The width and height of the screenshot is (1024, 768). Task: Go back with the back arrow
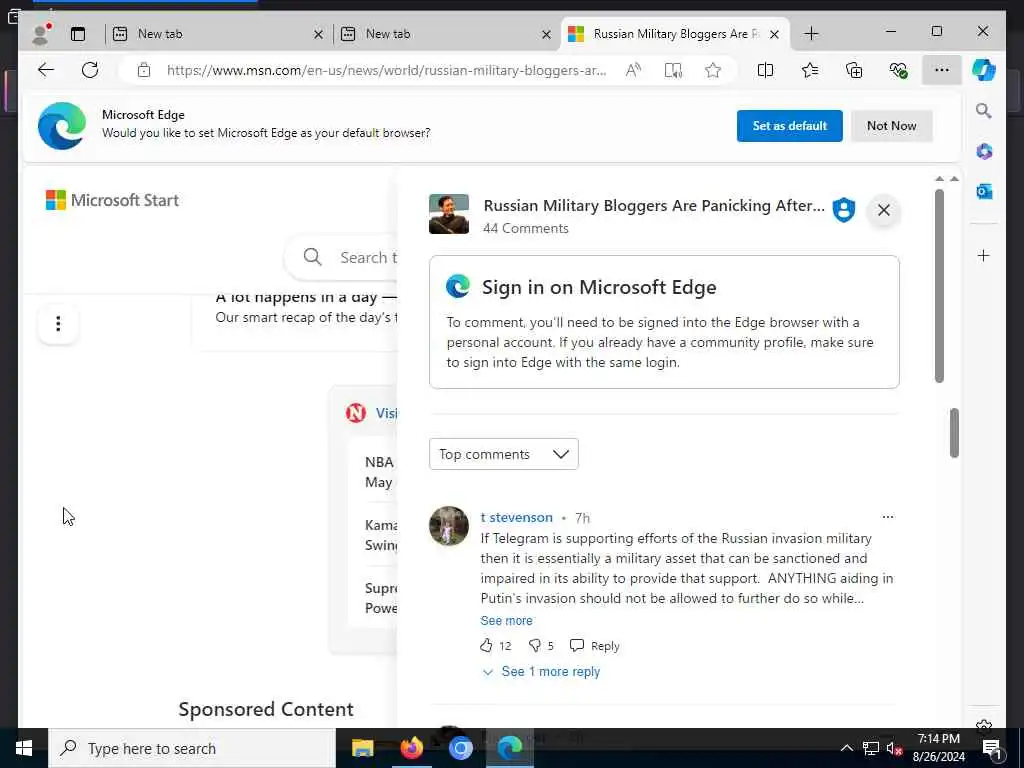click(x=46, y=70)
